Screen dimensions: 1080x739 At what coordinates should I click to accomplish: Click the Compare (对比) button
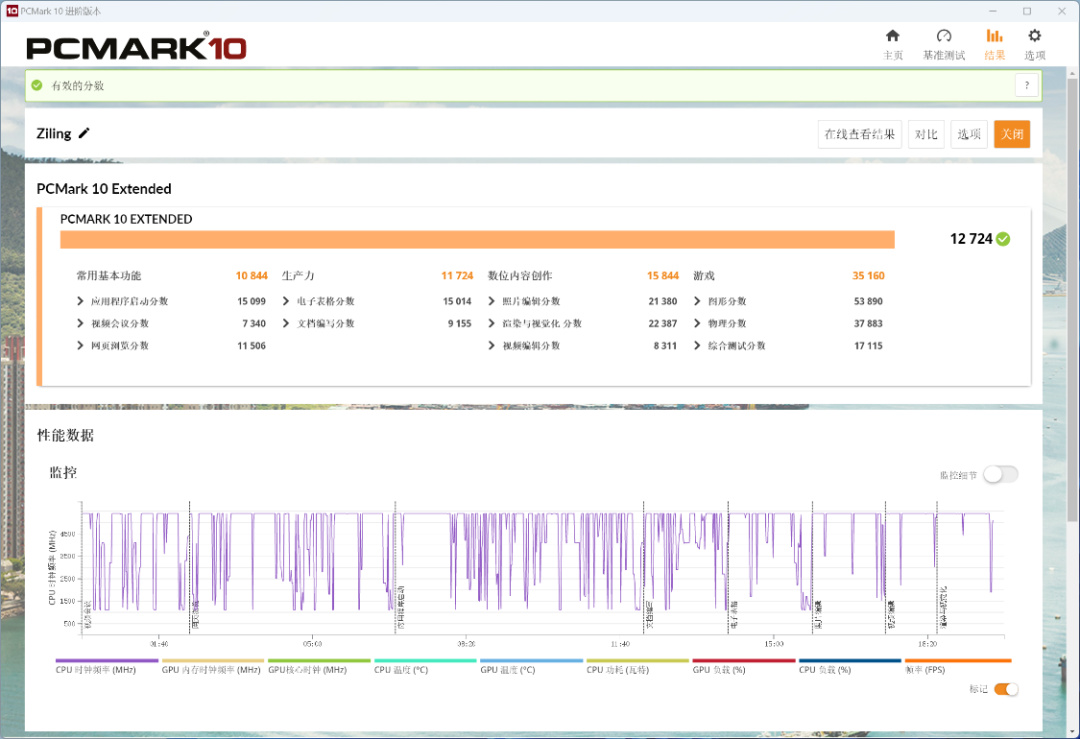point(926,134)
